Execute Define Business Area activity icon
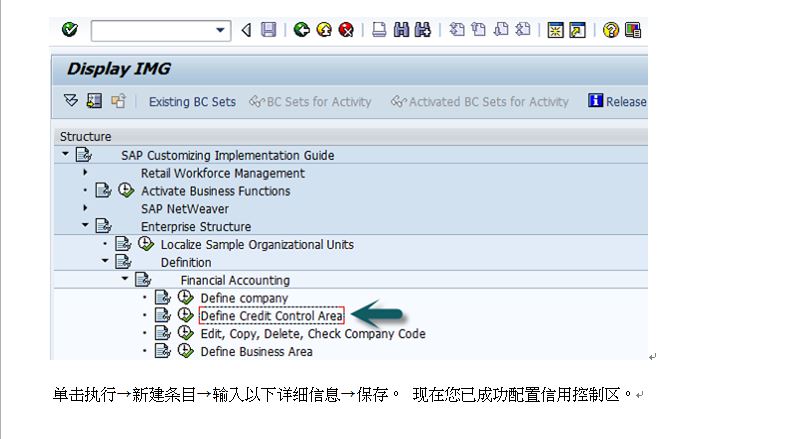 185,350
